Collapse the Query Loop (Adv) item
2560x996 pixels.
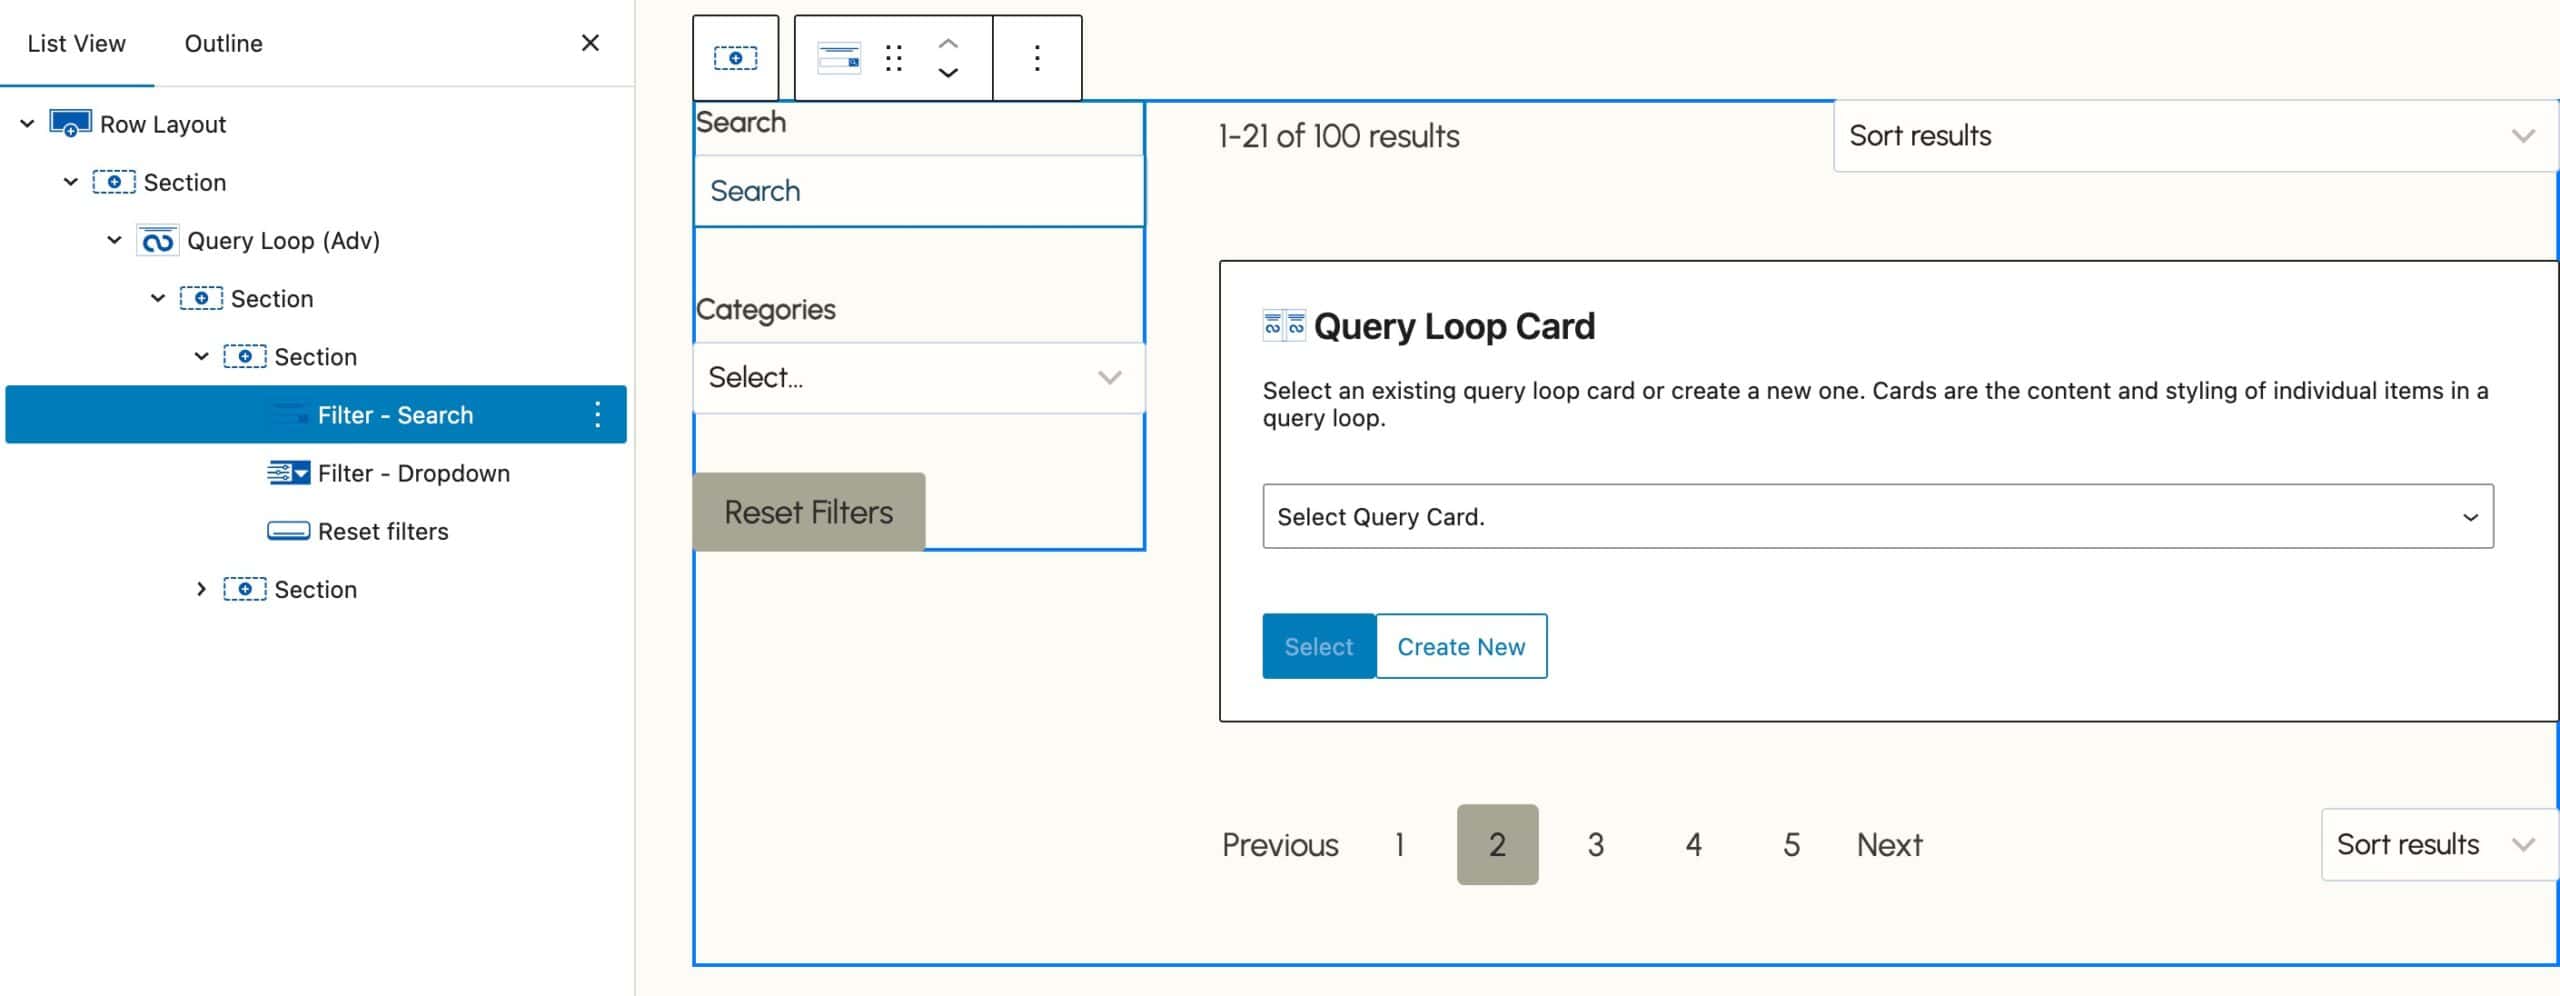(115, 240)
